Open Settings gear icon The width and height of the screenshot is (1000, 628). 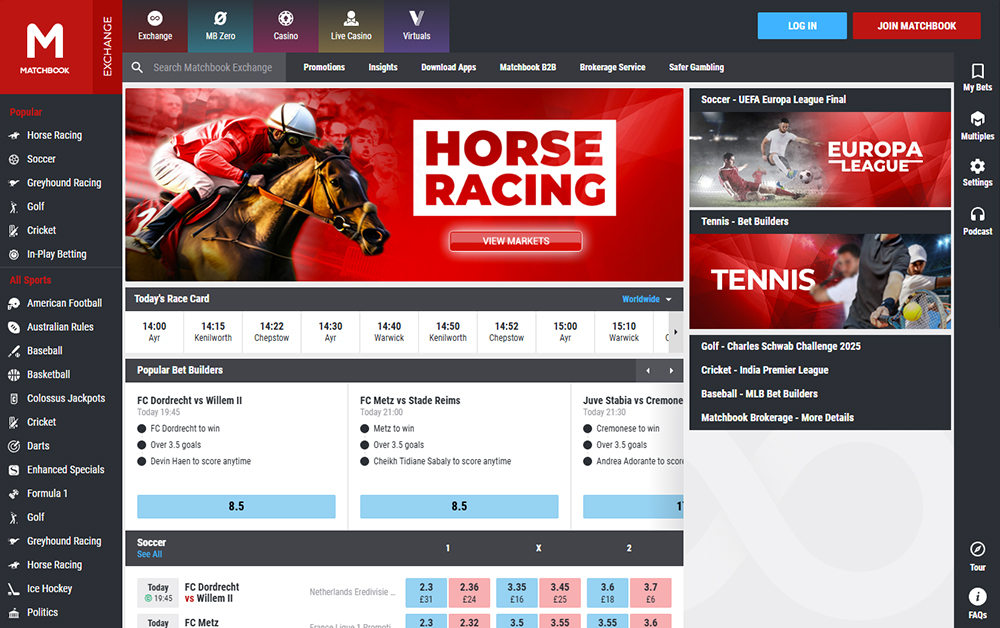click(x=978, y=166)
